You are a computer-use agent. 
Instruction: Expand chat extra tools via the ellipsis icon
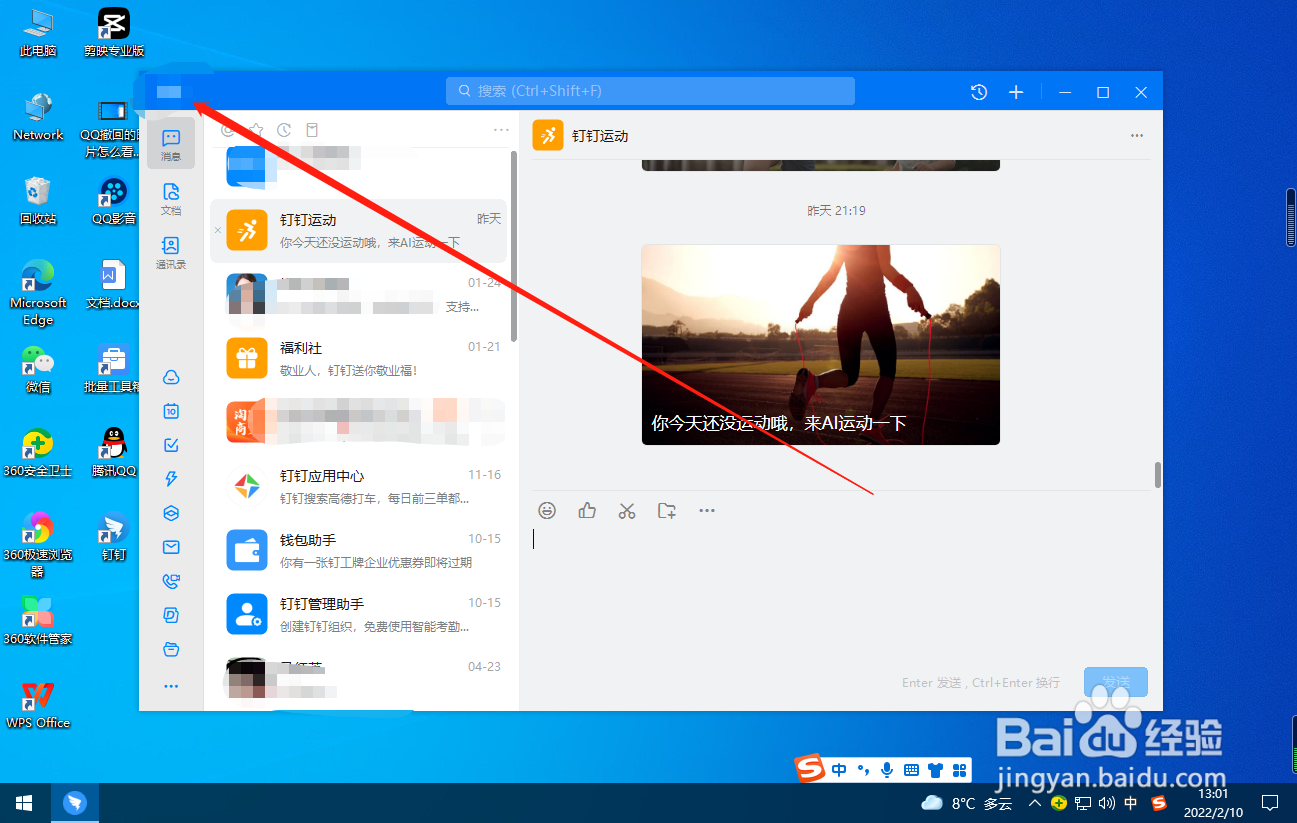pyautogui.click(x=707, y=510)
